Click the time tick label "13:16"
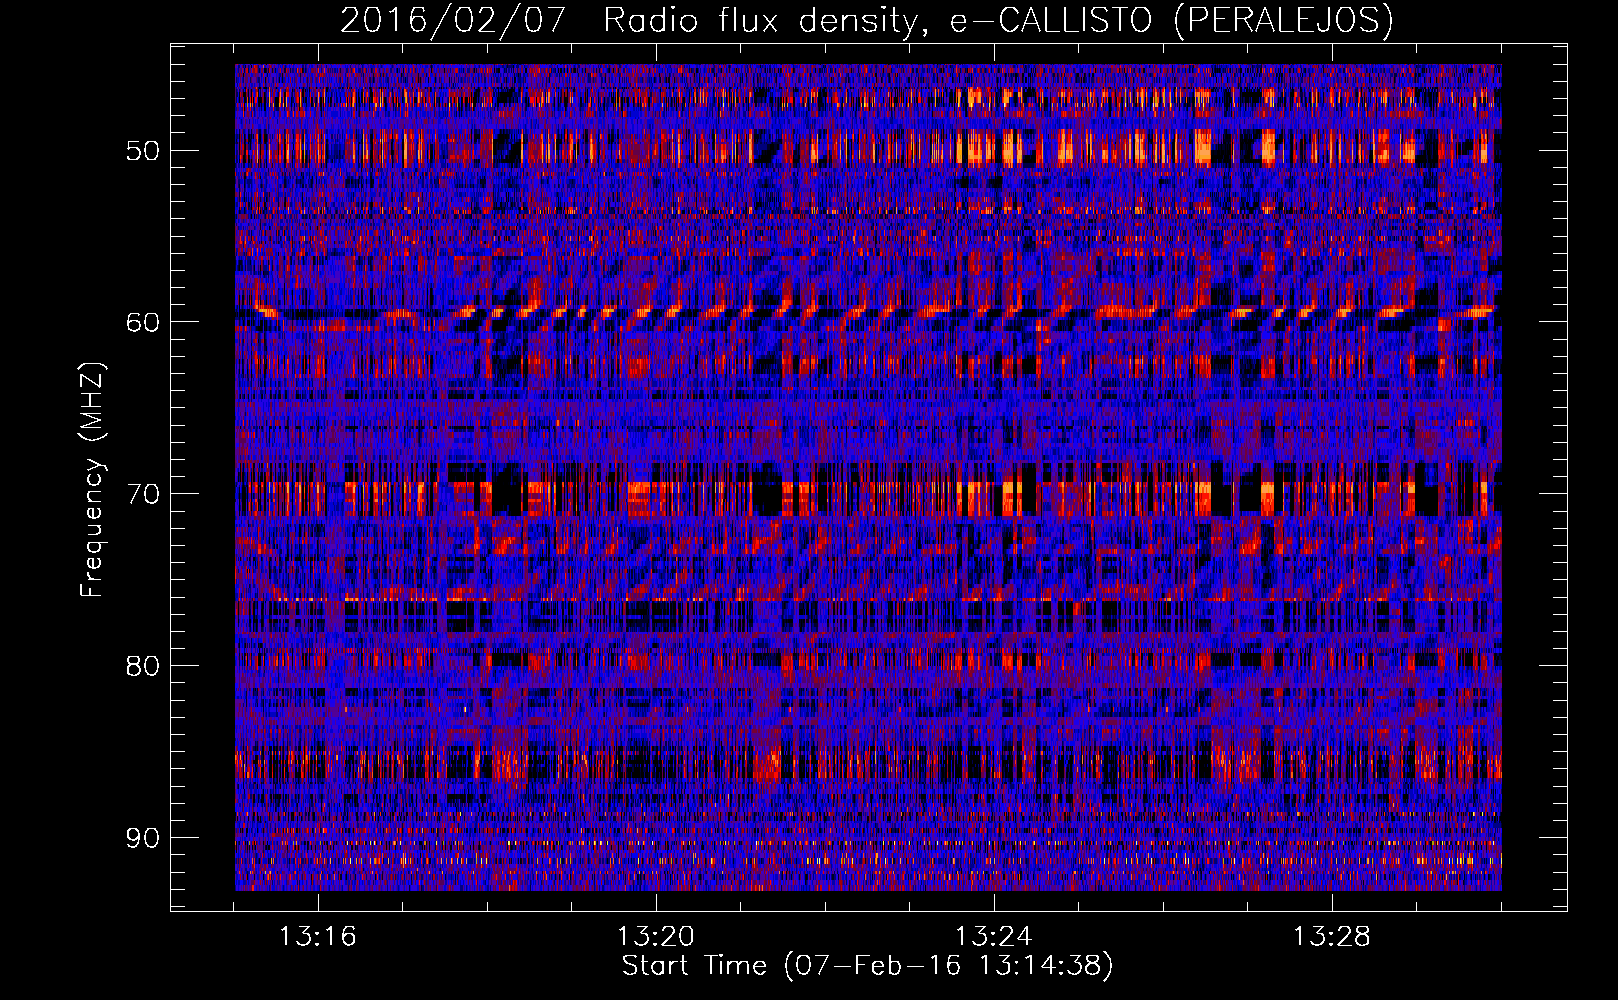 [317, 937]
